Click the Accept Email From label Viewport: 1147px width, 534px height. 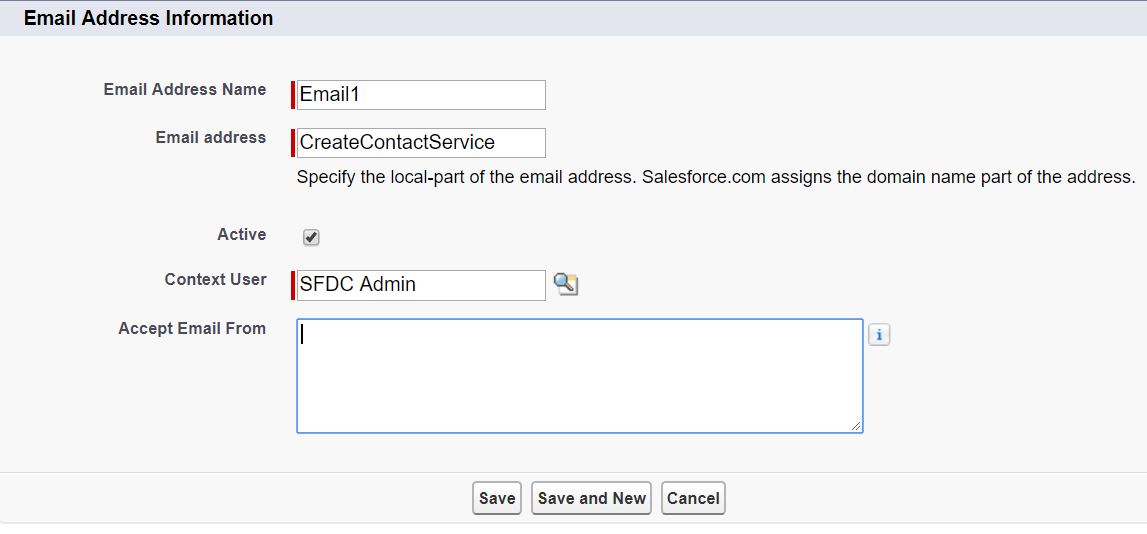click(192, 328)
